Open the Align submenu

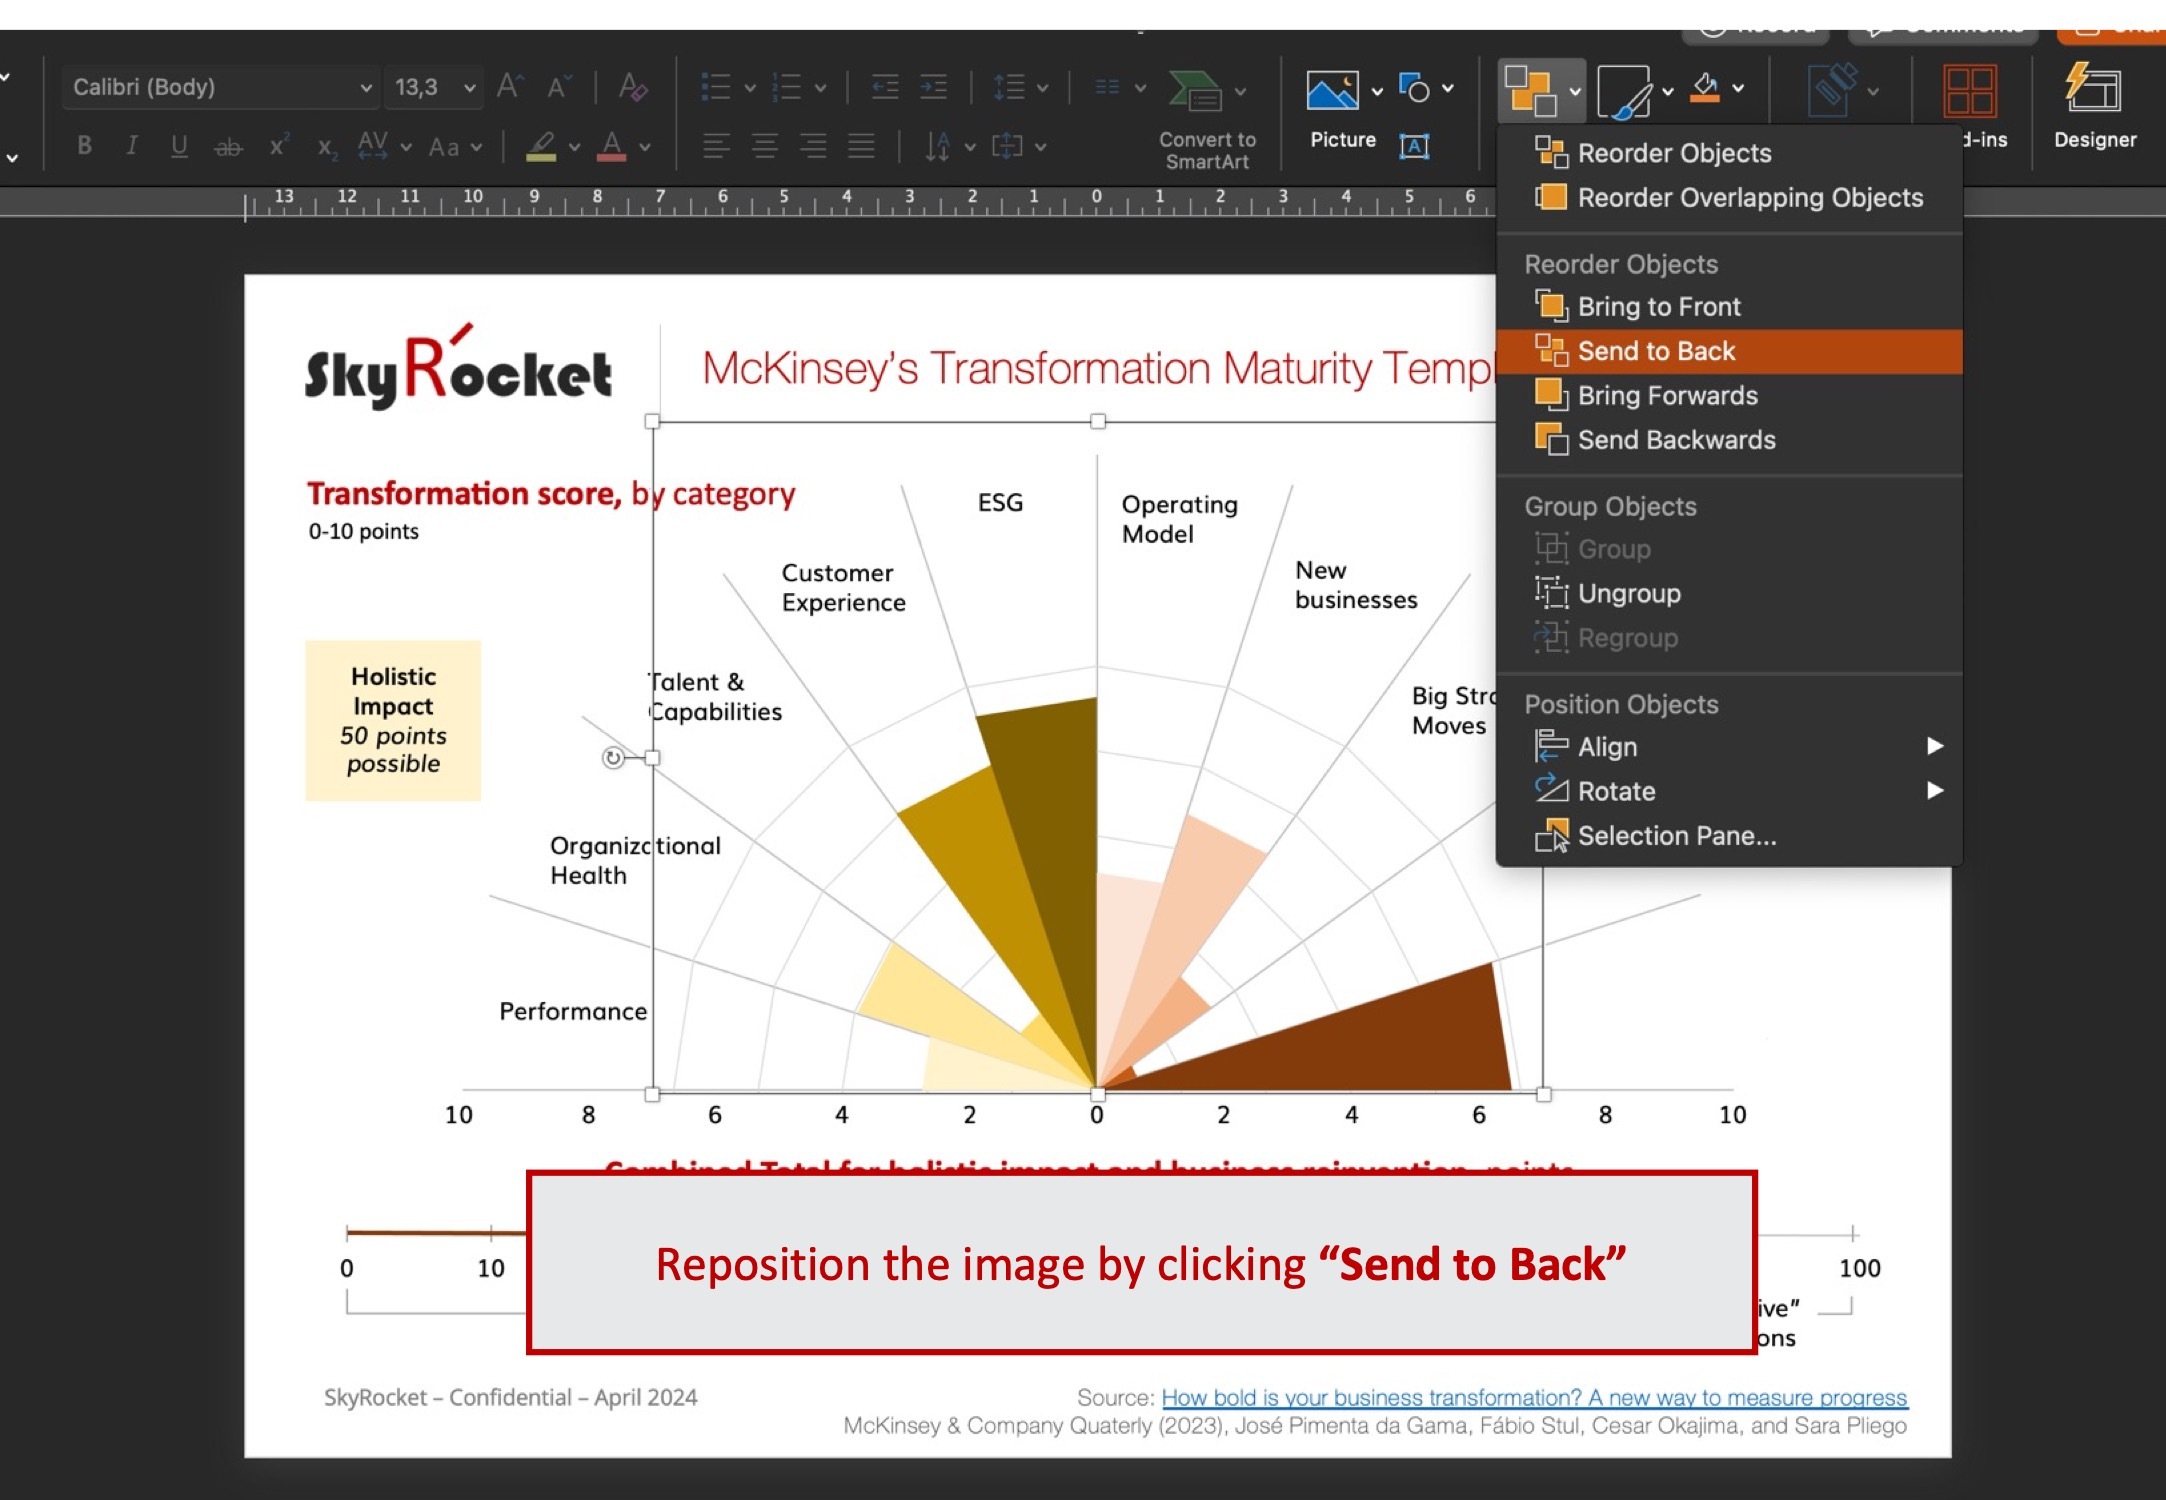(x=1730, y=747)
